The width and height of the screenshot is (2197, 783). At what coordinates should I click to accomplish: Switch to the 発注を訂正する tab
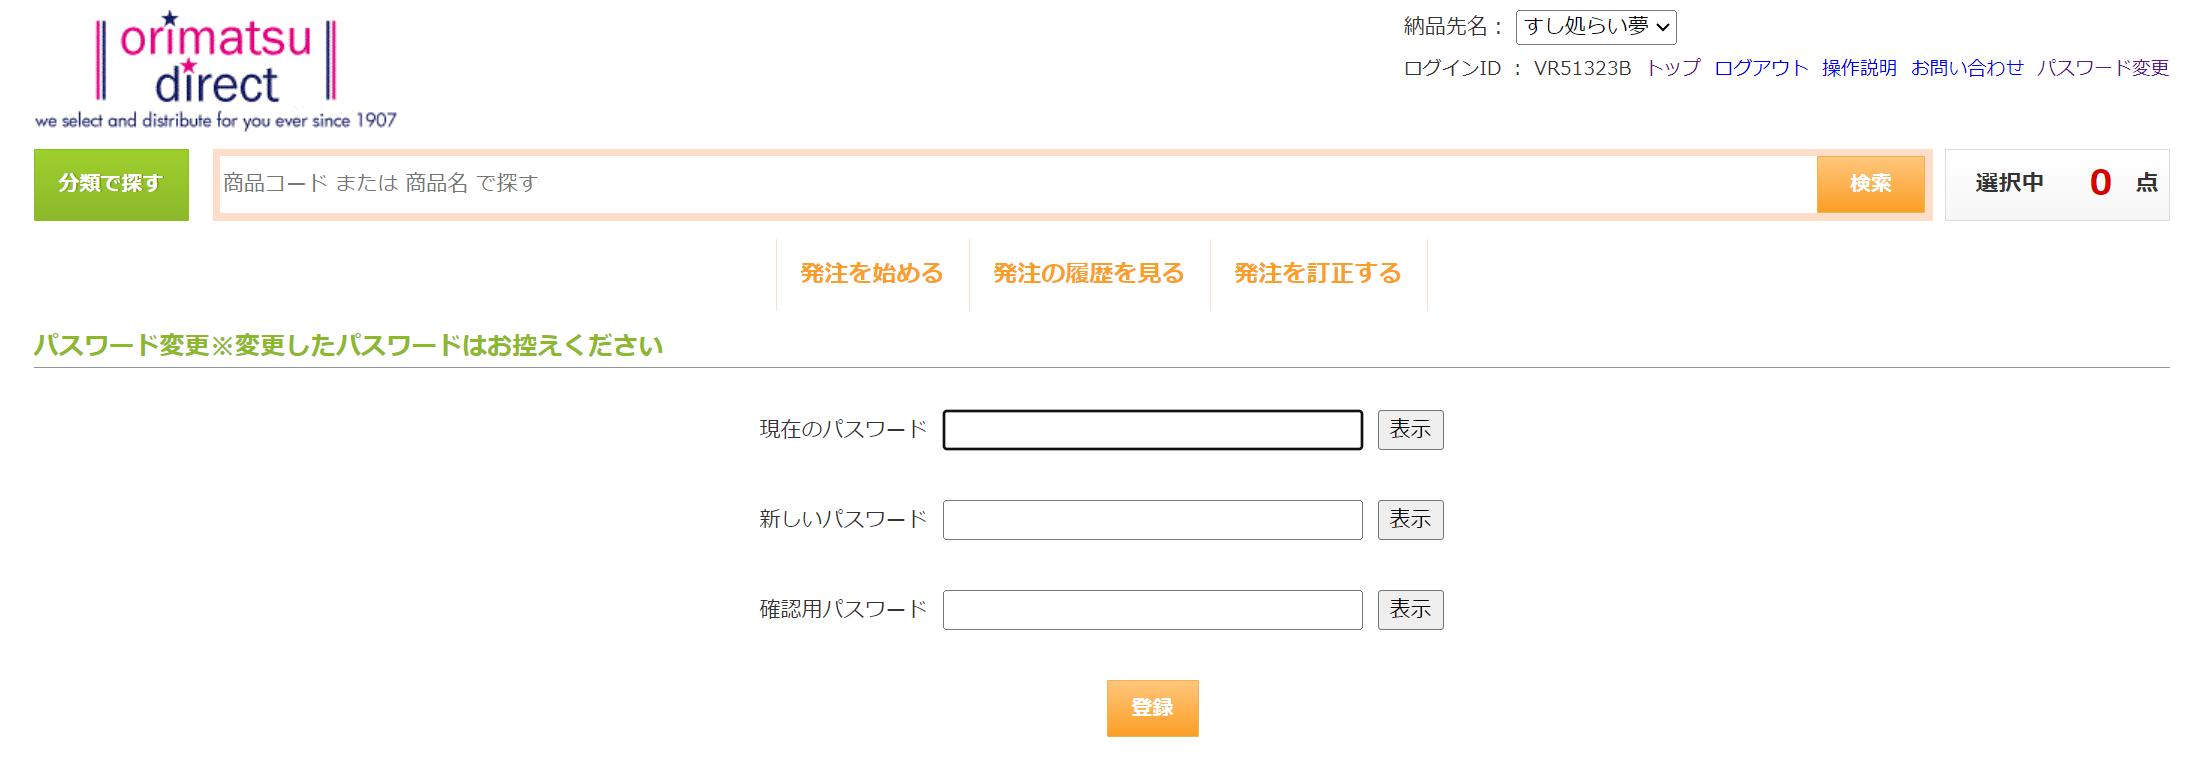[1318, 274]
